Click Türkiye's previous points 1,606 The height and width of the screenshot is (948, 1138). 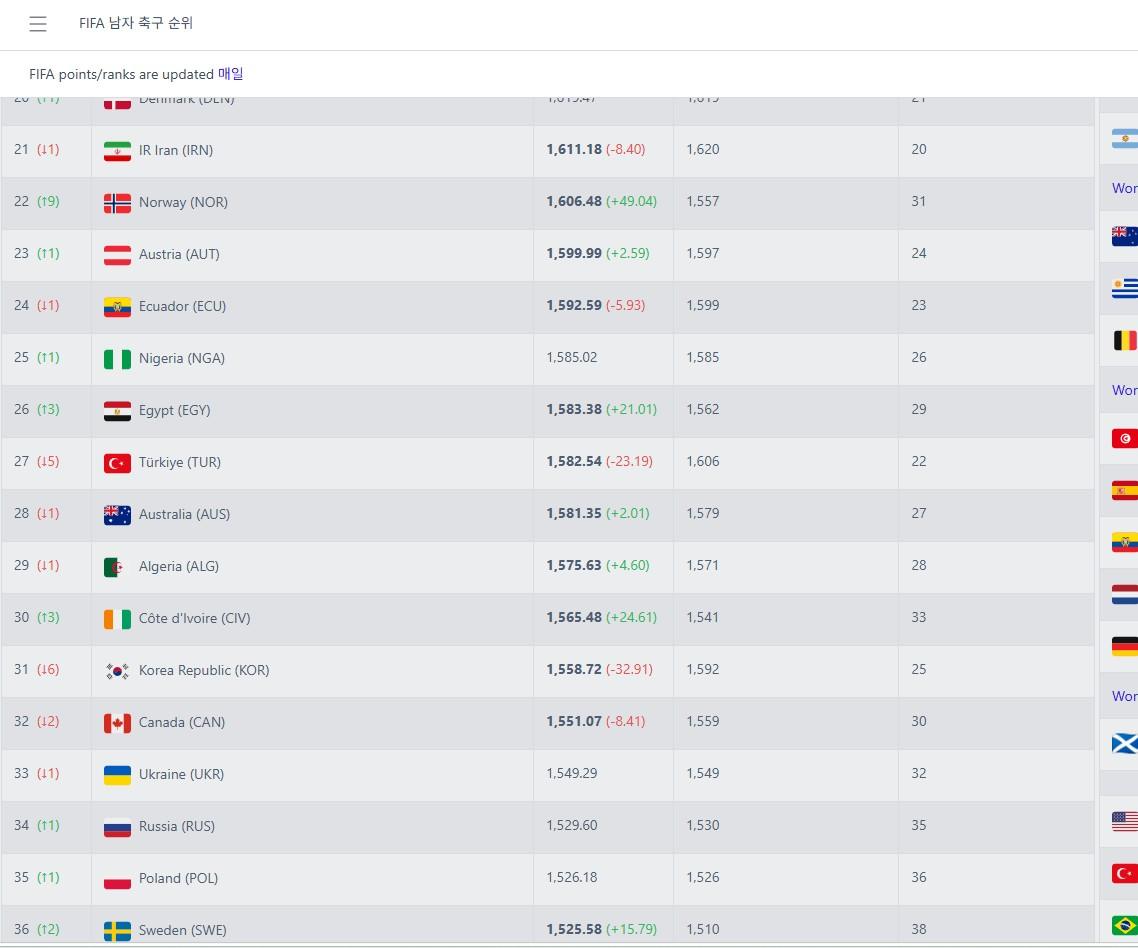[x=703, y=462]
